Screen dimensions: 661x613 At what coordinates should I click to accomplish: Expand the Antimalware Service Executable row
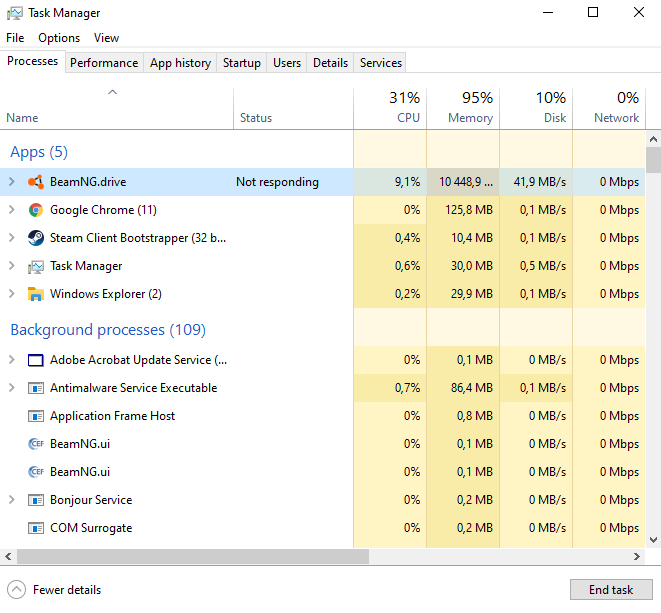(x=12, y=387)
